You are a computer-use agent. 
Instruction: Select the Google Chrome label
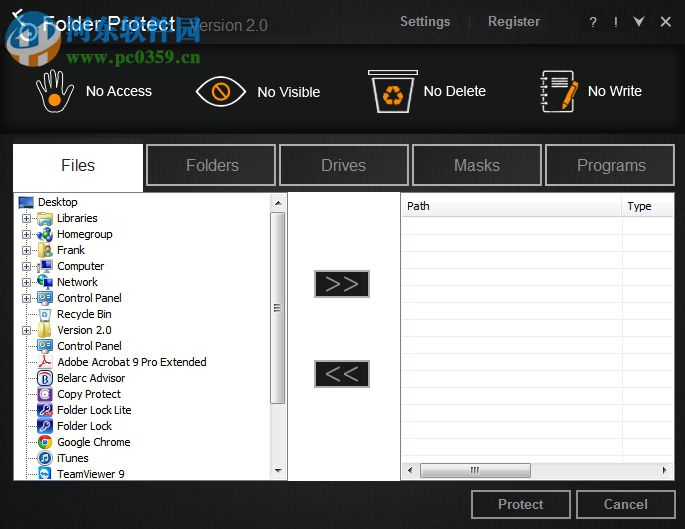tap(94, 442)
